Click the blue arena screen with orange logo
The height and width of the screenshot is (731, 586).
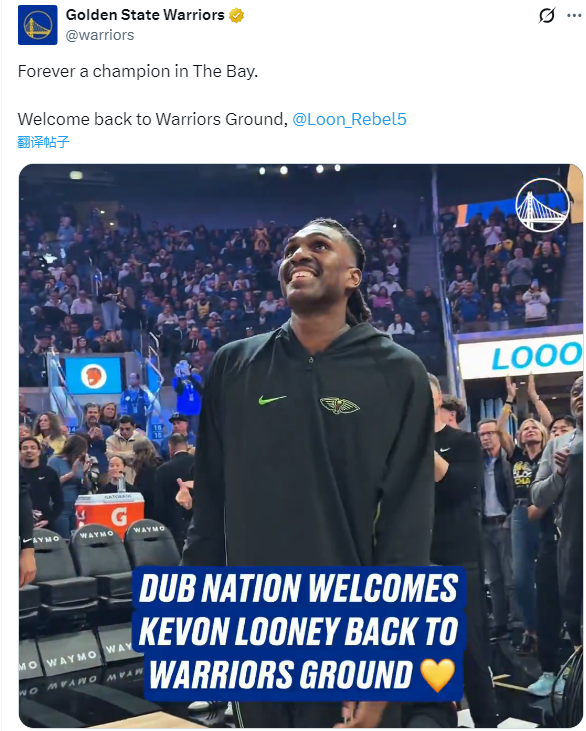pyautogui.click(x=94, y=376)
